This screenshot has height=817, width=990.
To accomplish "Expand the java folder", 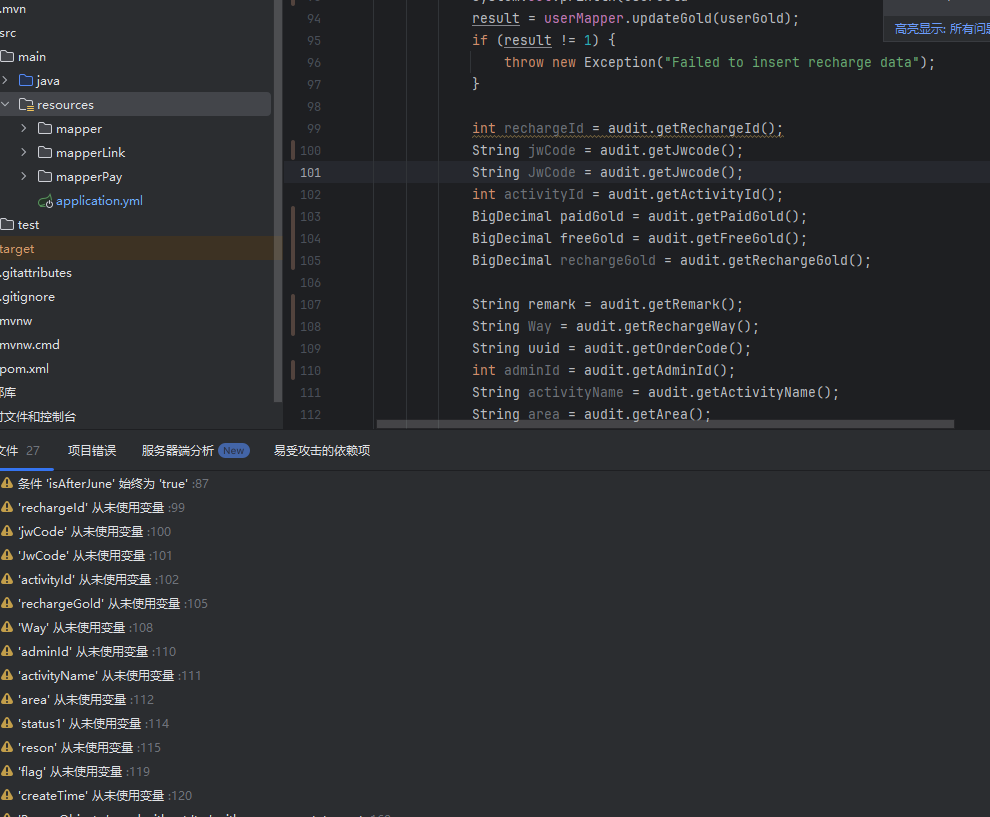I will coord(5,80).
